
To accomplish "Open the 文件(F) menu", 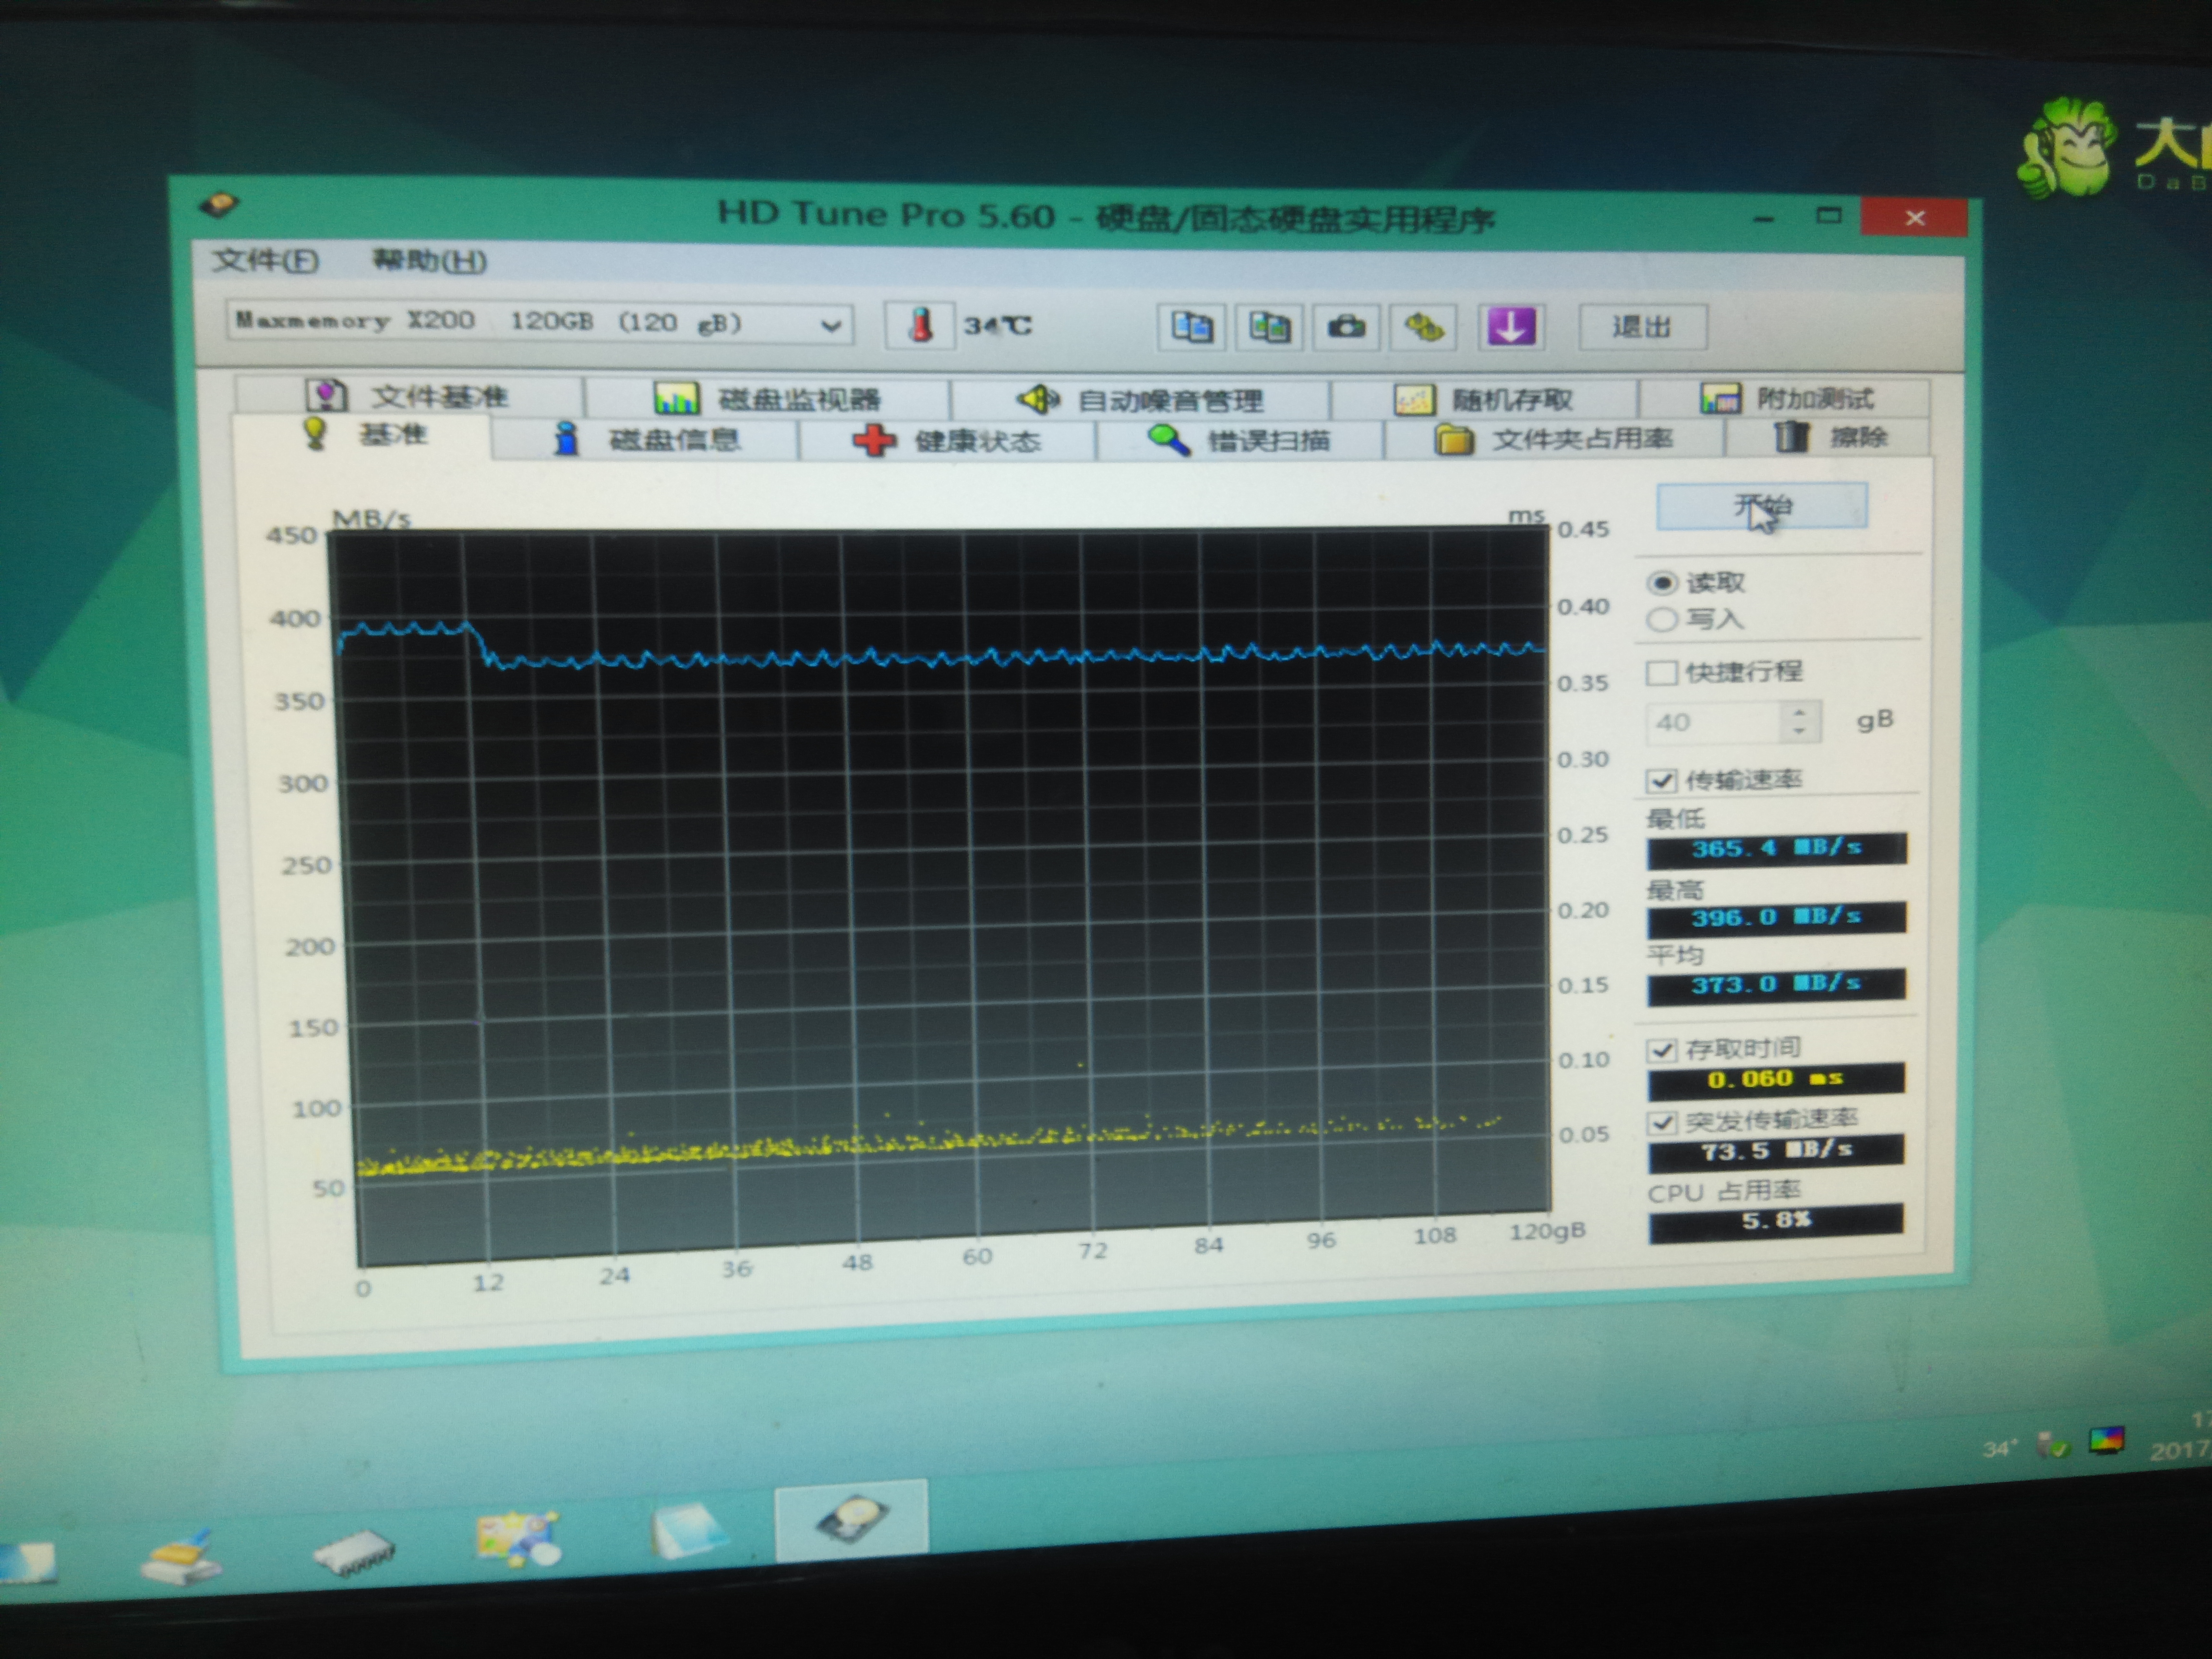I will 265,260.
